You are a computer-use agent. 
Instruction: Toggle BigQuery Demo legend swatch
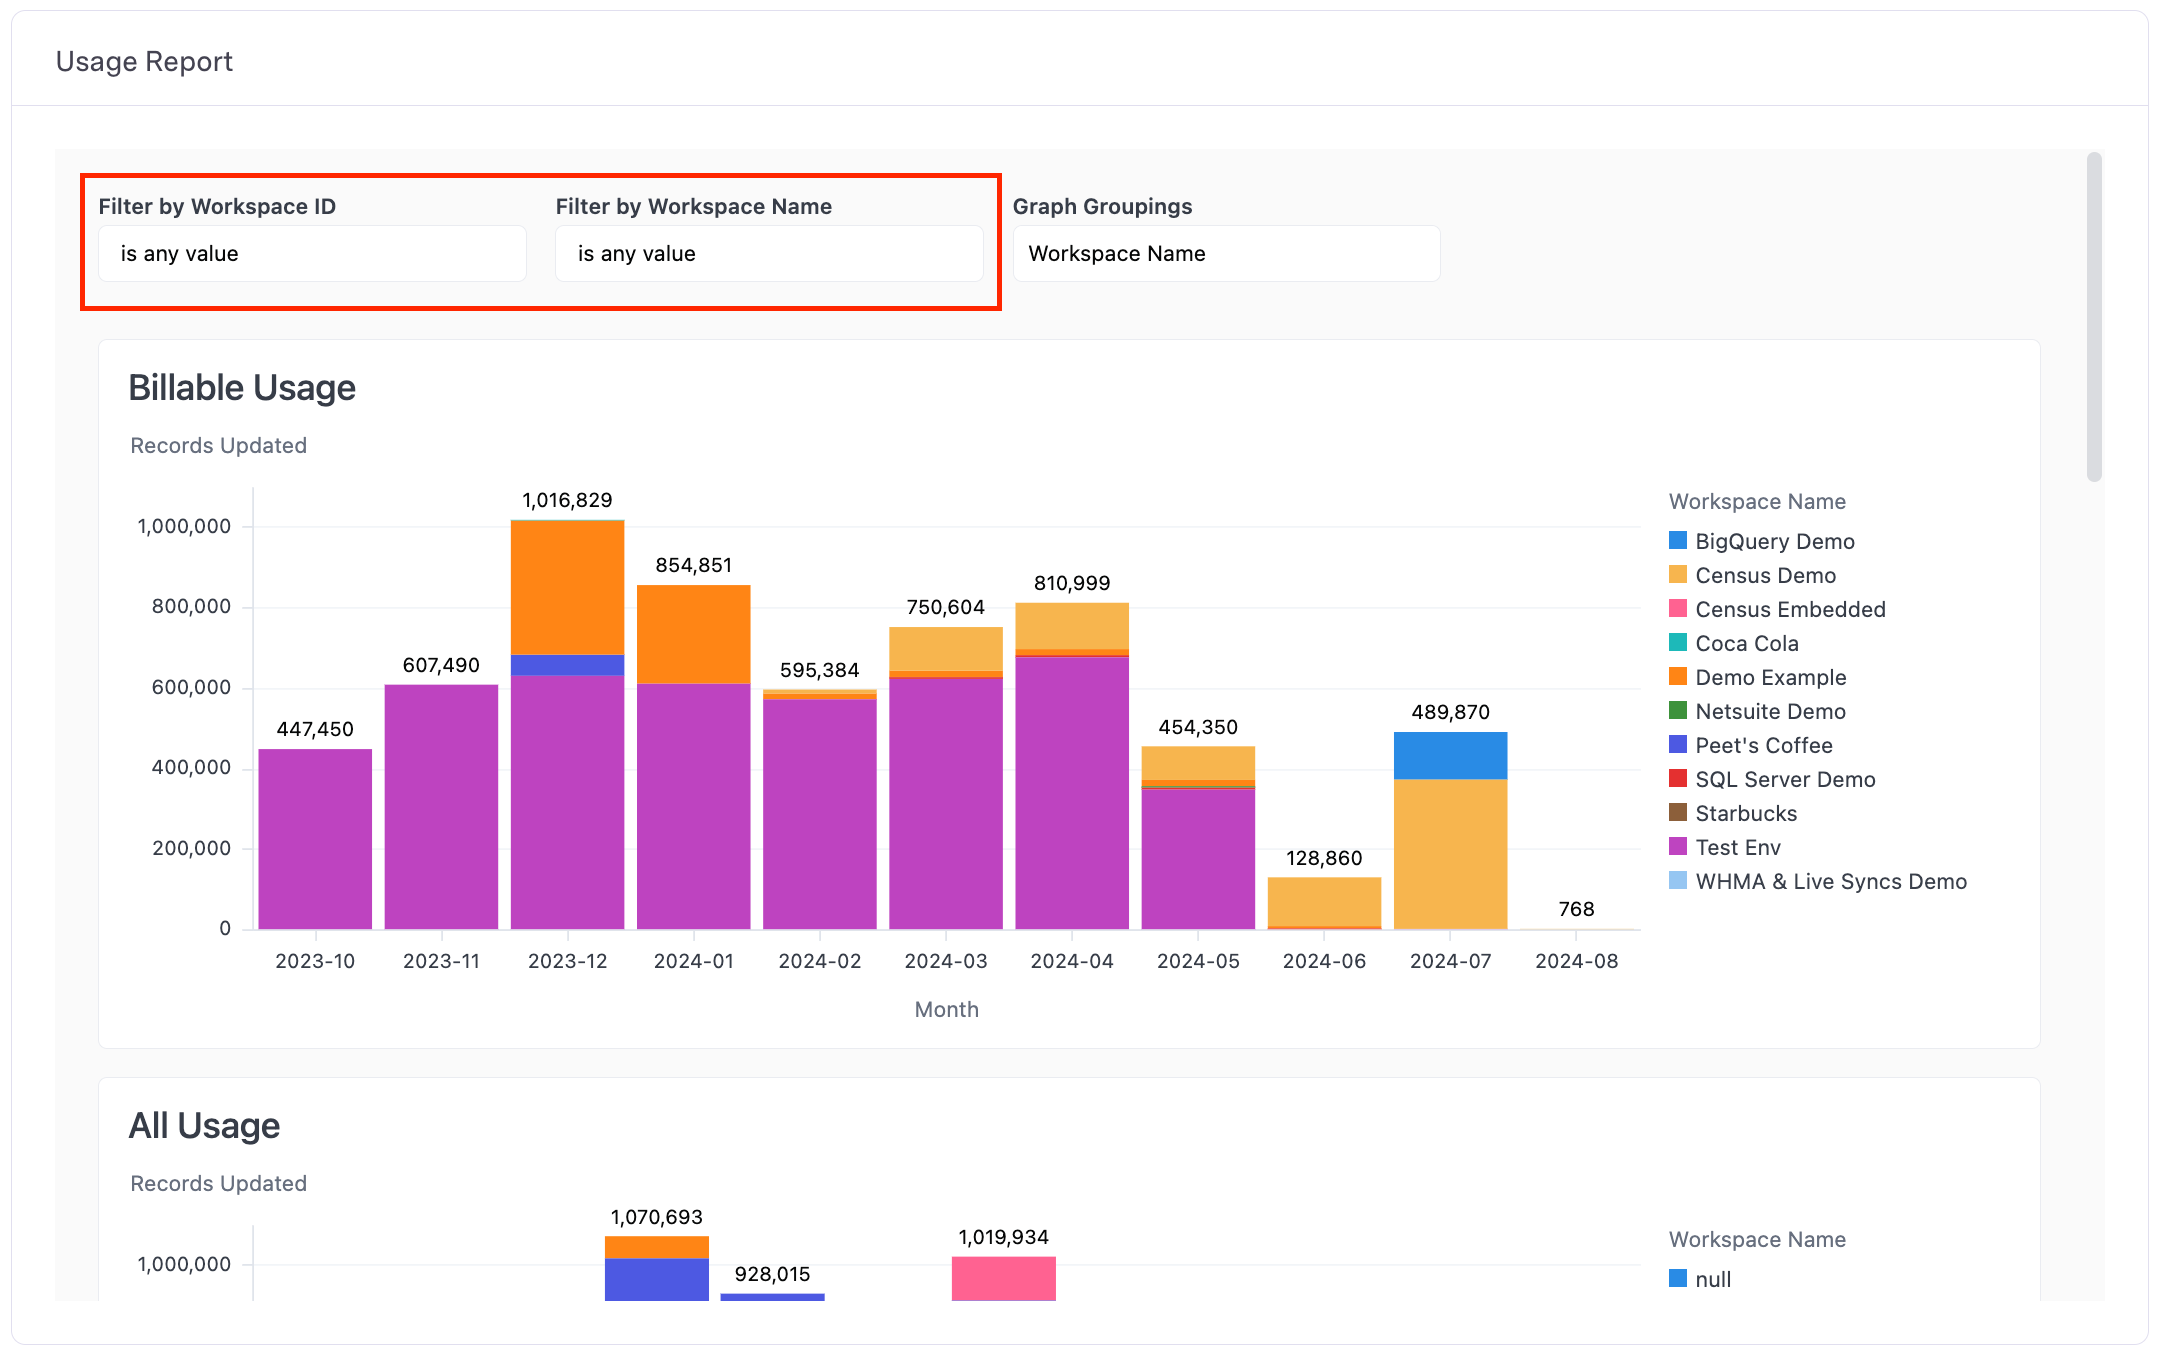click(x=1678, y=541)
